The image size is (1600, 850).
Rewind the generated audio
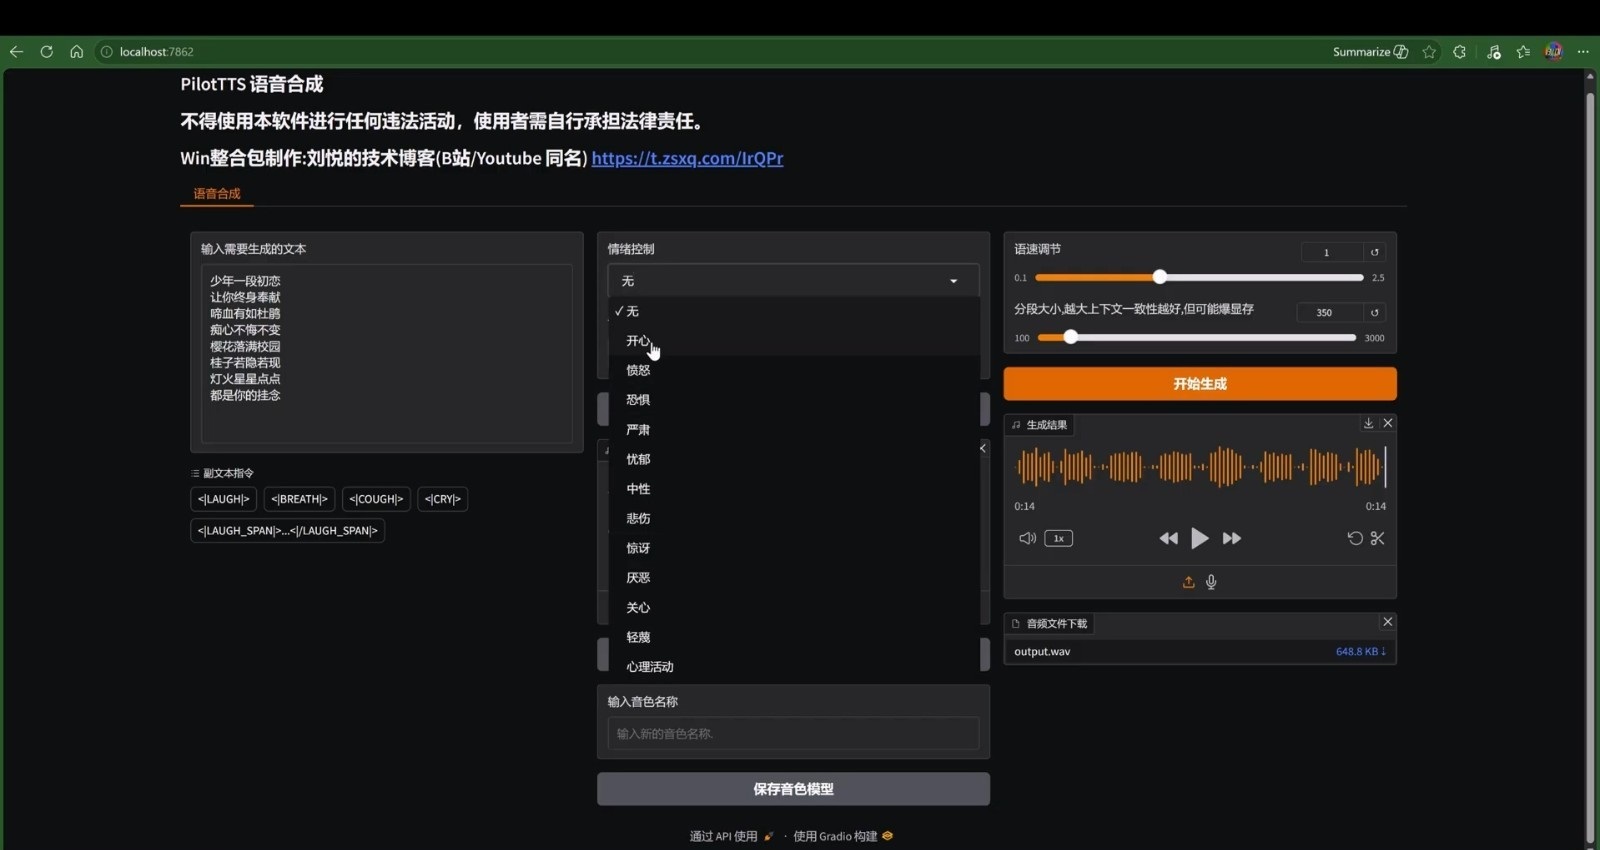coord(1168,538)
